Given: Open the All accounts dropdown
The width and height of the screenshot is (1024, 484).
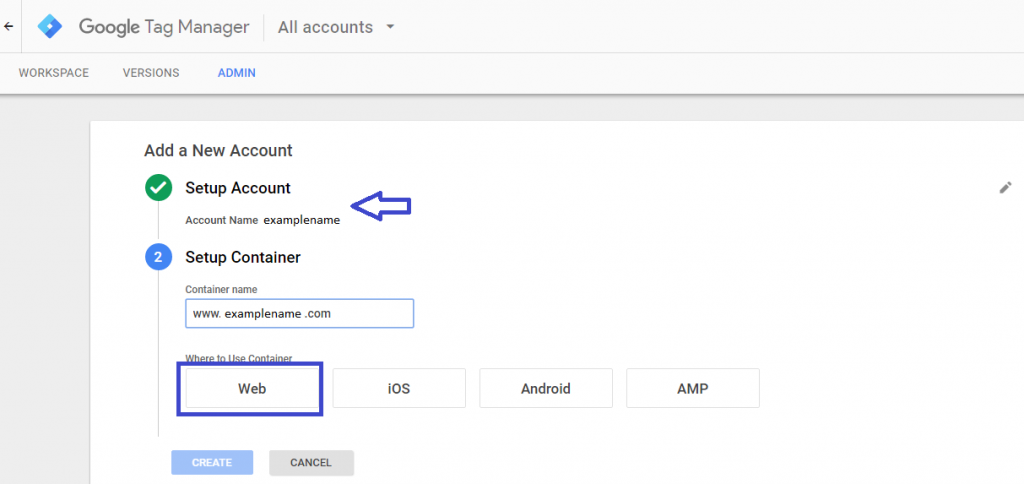Looking at the screenshot, I should tap(336, 27).
